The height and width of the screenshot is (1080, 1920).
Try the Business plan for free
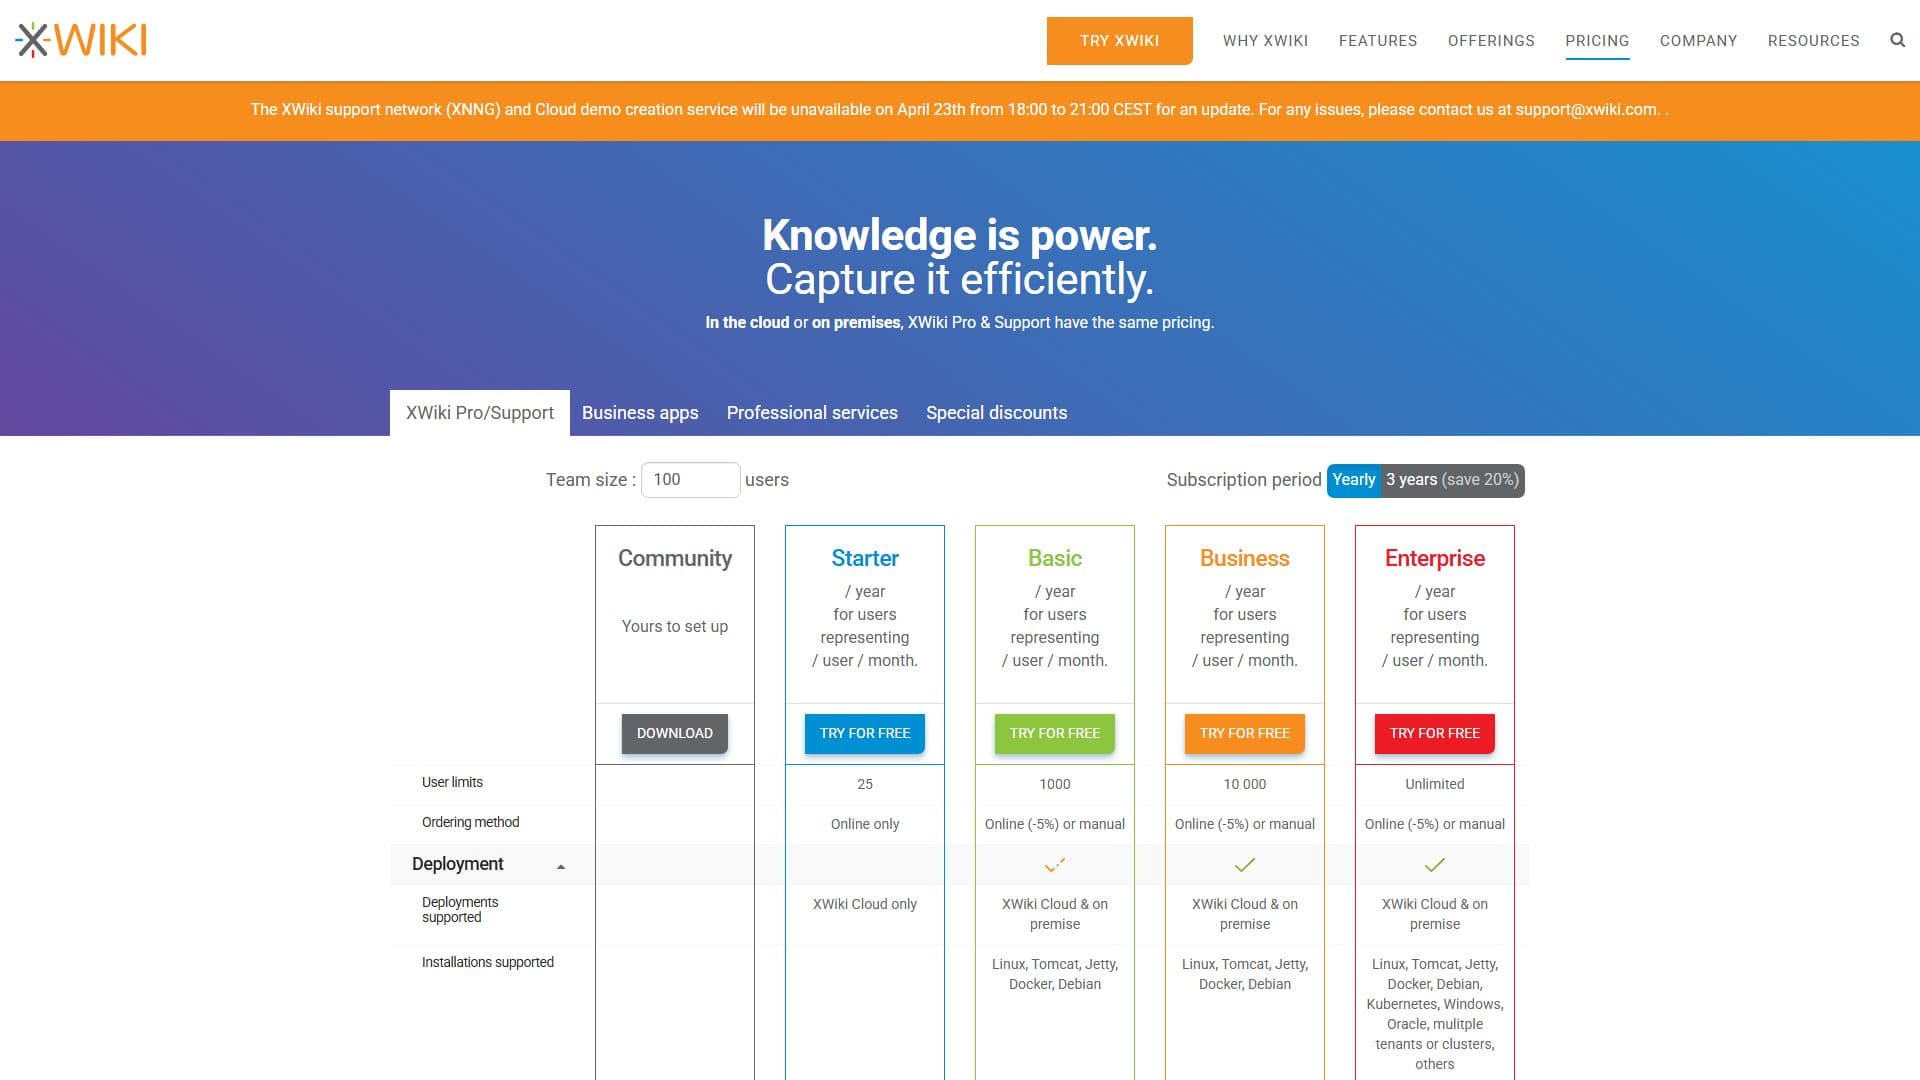1245,733
